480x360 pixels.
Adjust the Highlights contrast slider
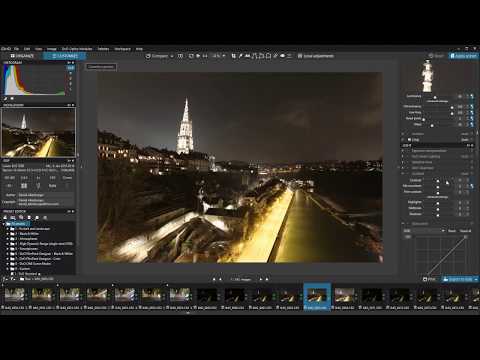[437, 202]
